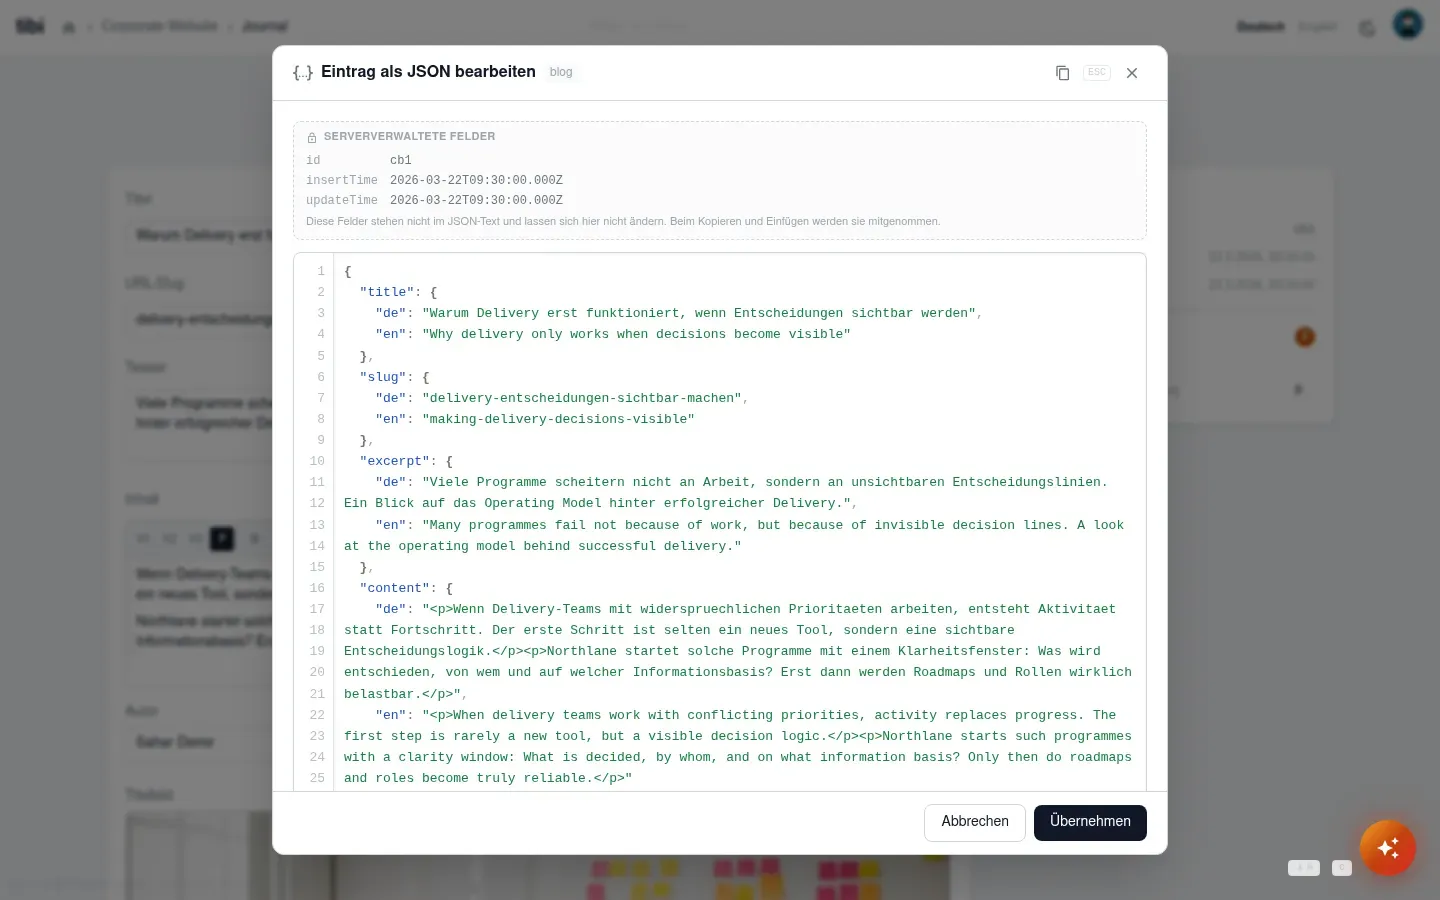
Task: Click the dialog title "Eintrag als JSON bearbeiten"
Action: 428,72
